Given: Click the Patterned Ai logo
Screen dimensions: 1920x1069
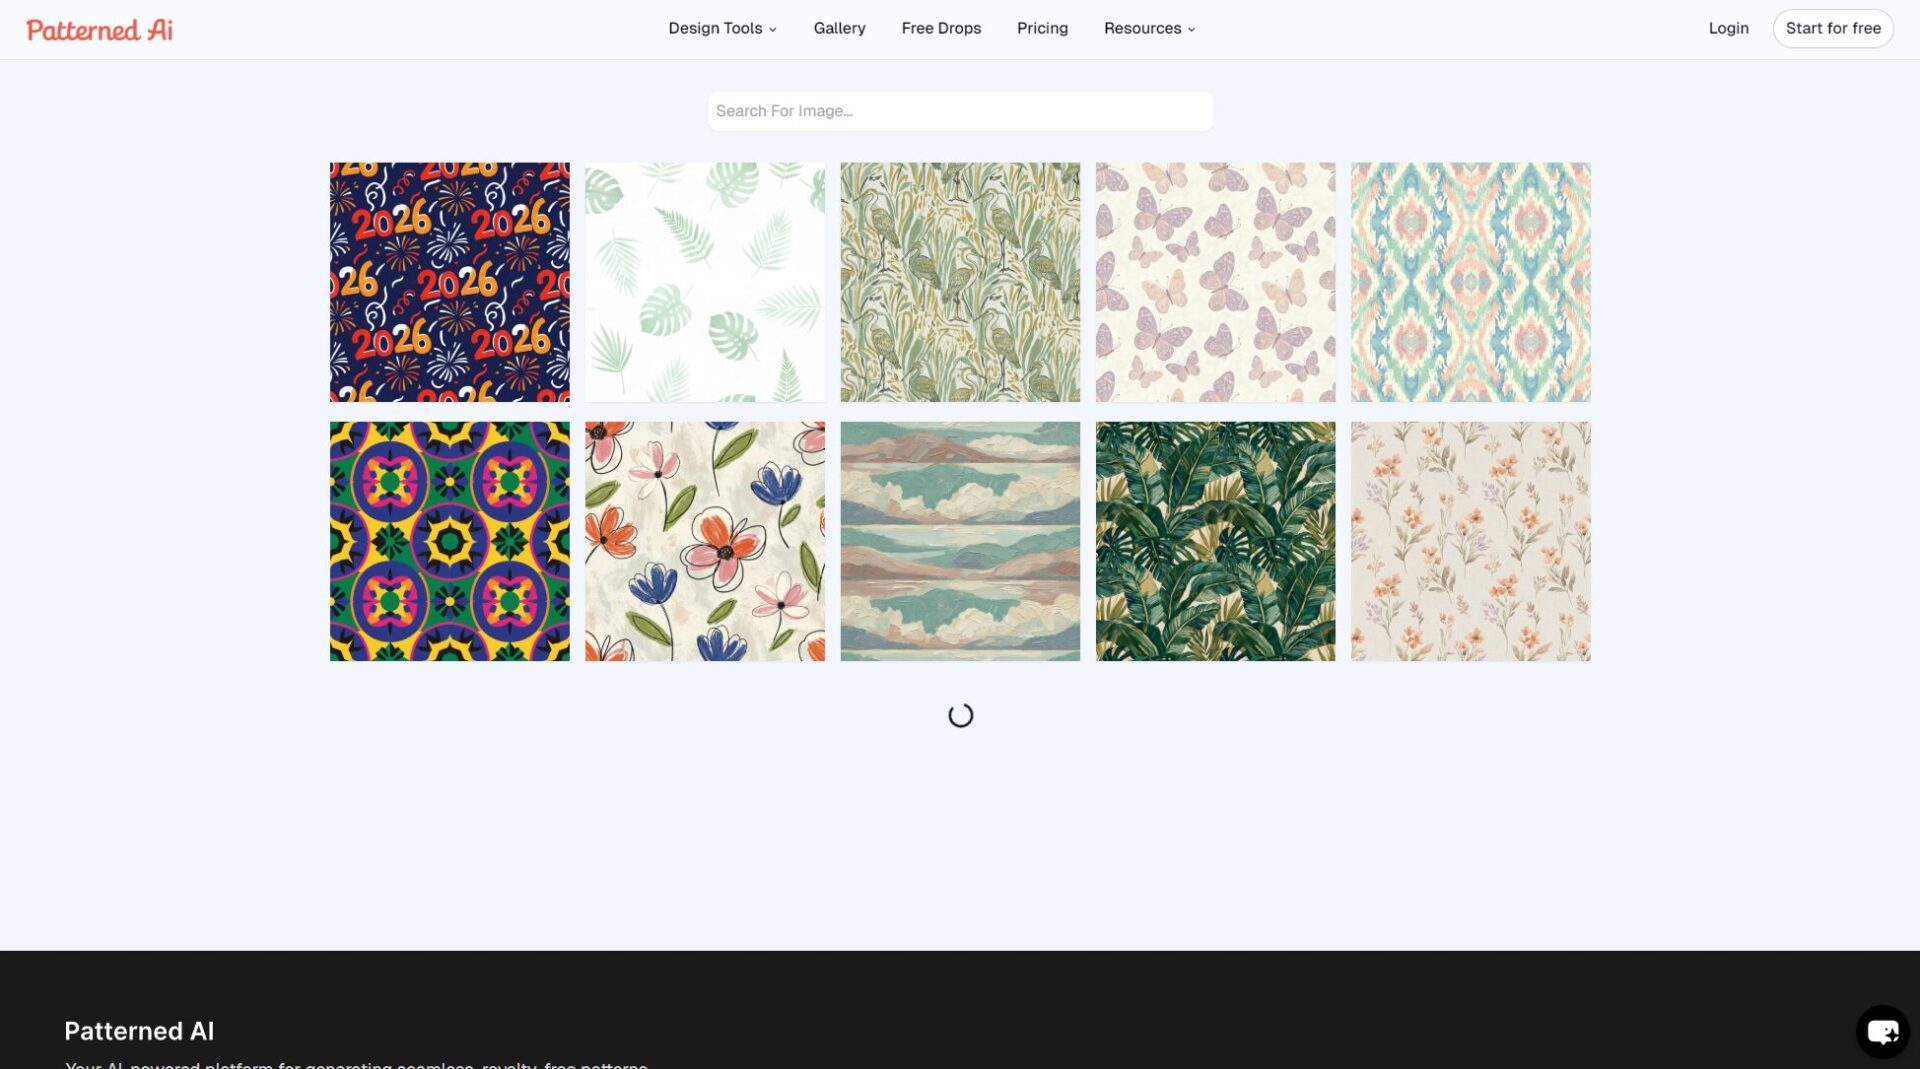Looking at the screenshot, I should 99,29.
